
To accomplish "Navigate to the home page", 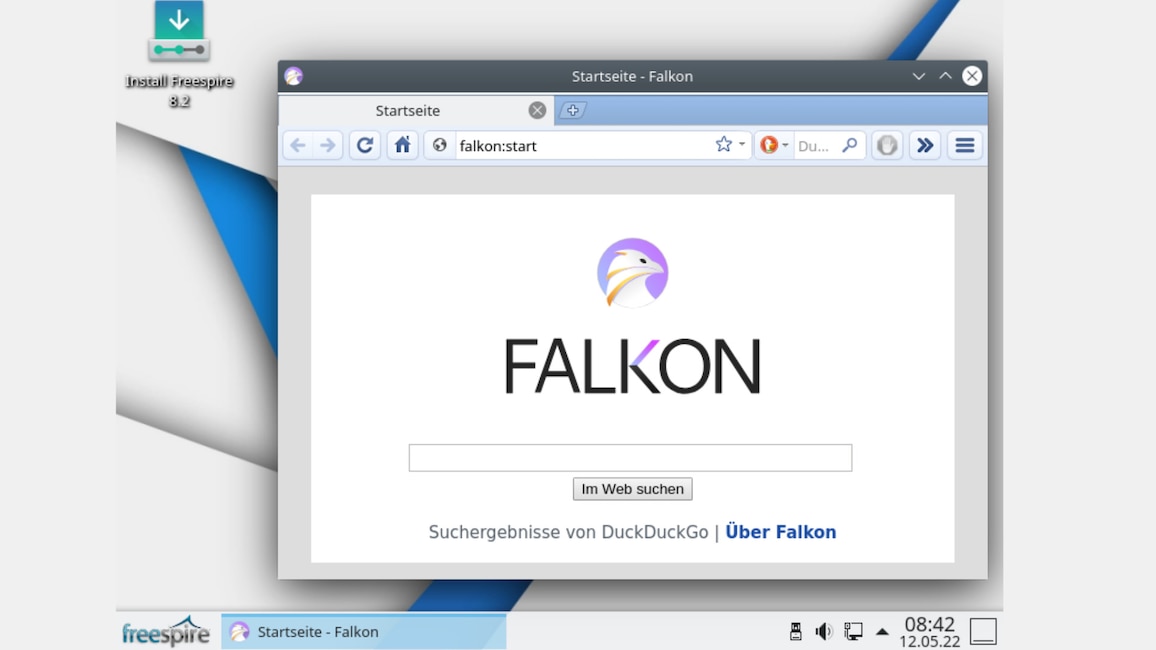I will point(402,145).
